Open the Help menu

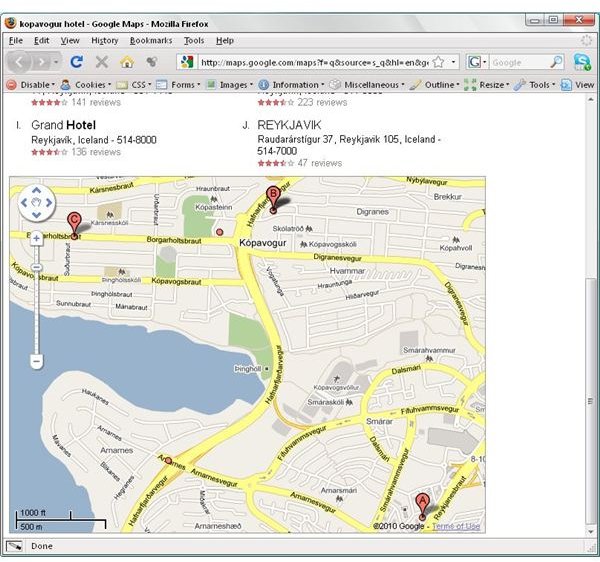click(x=225, y=41)
